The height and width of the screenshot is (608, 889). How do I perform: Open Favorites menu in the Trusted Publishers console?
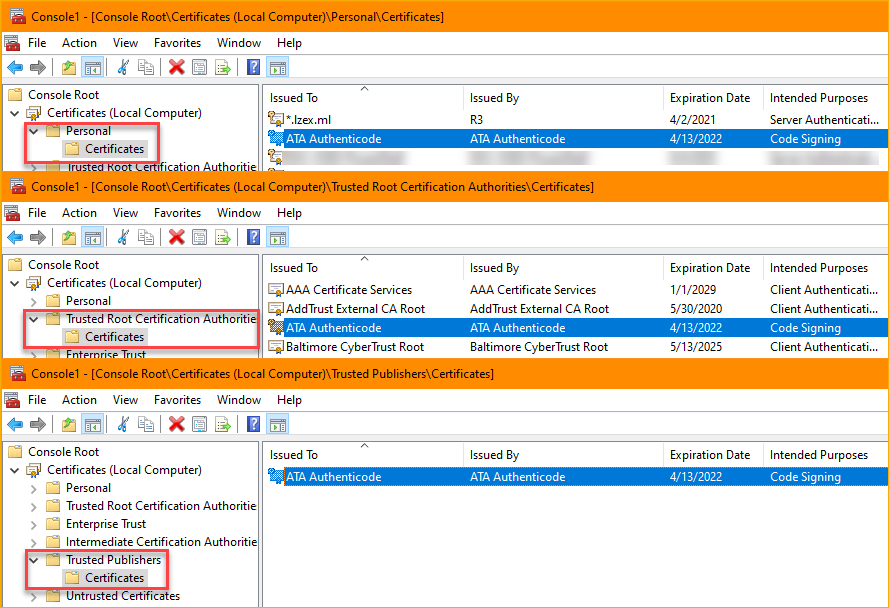click(x=177, y=400)
